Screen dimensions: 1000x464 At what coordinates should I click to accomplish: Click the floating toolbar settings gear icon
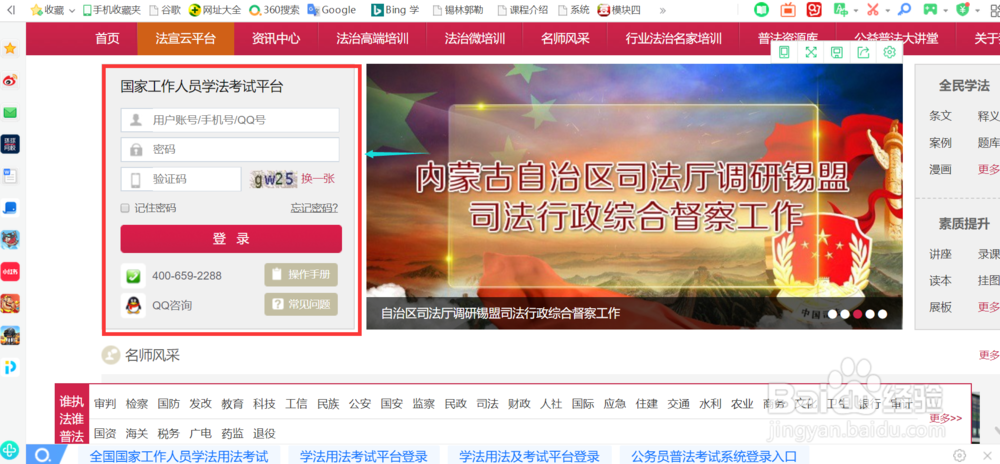[889, 52]
